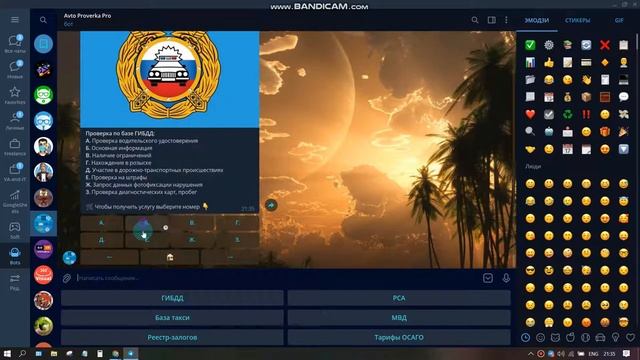Choose inline option Ж
This screenshot has width=640, height=360.
pos(192,240)
